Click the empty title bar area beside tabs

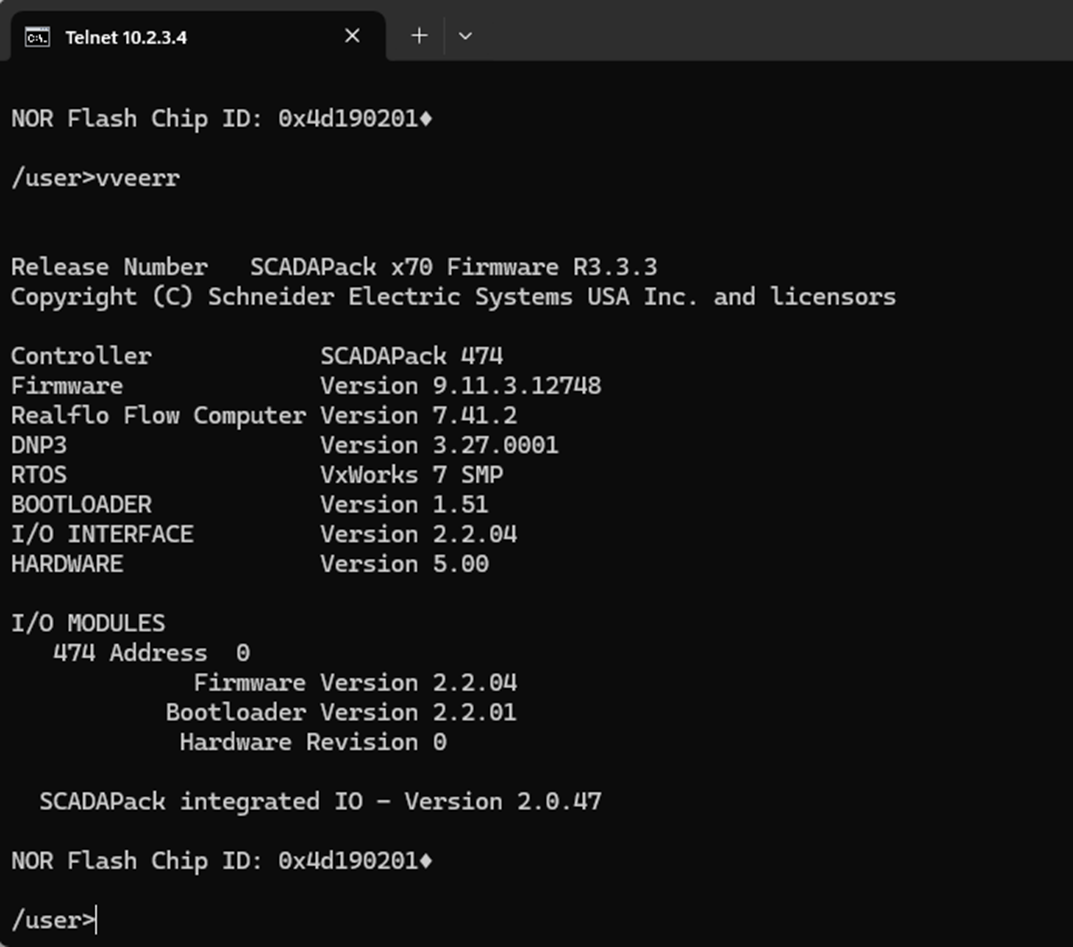point(773,30)
